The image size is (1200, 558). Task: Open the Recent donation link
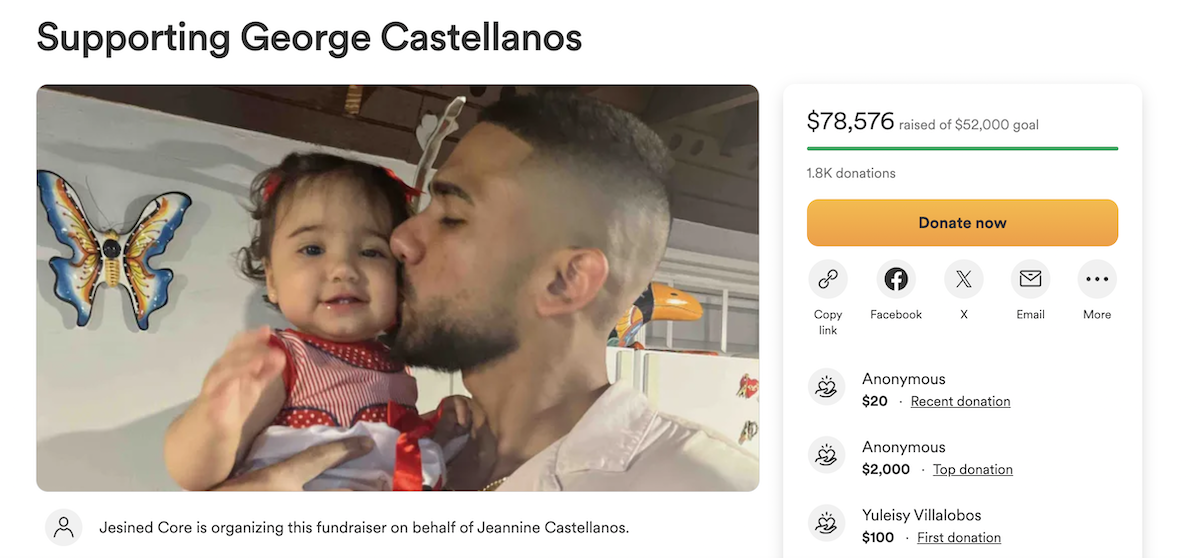[960, 401]
